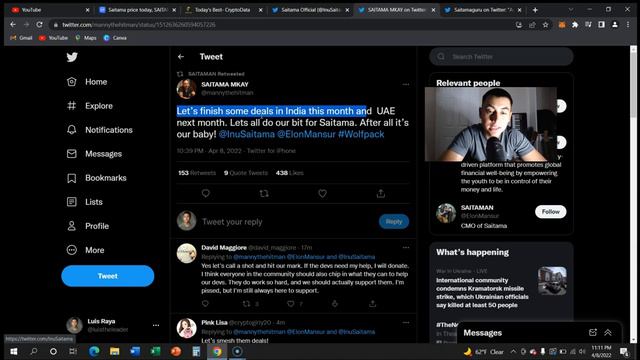This screenshot has height=360, width=640.
Task: Open Chrome three-dot menu
Action: (x=628, y=25)
